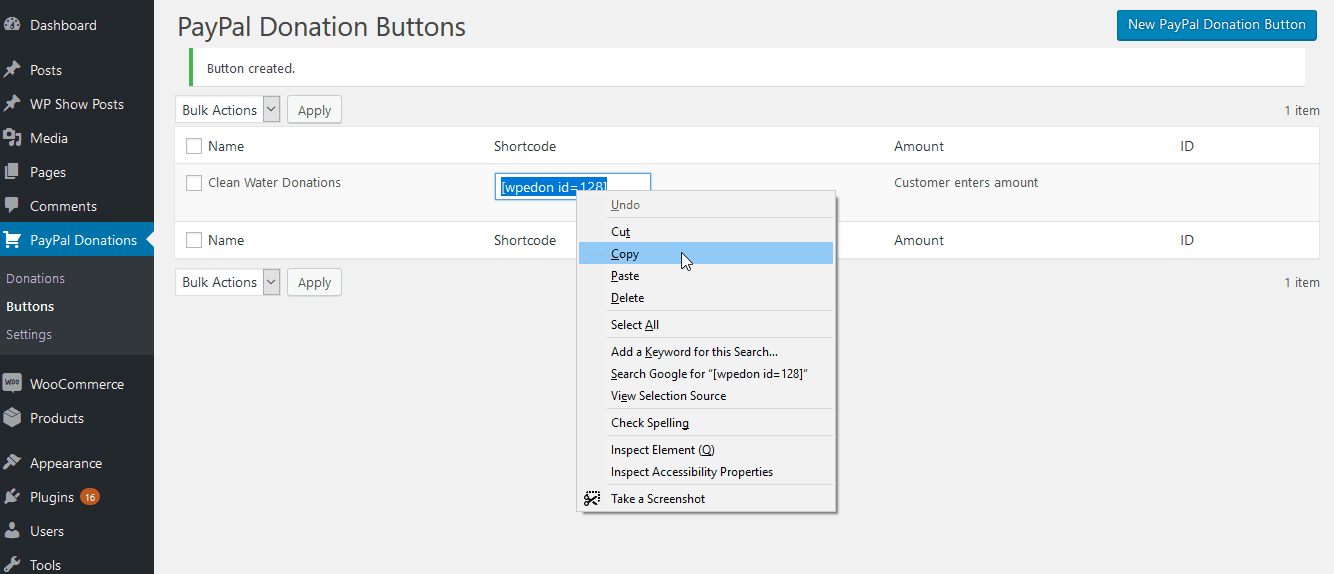Screen dimensions: 1334x574
Task: Click the Dashboard gauge icon
Action: pos(12,25)
